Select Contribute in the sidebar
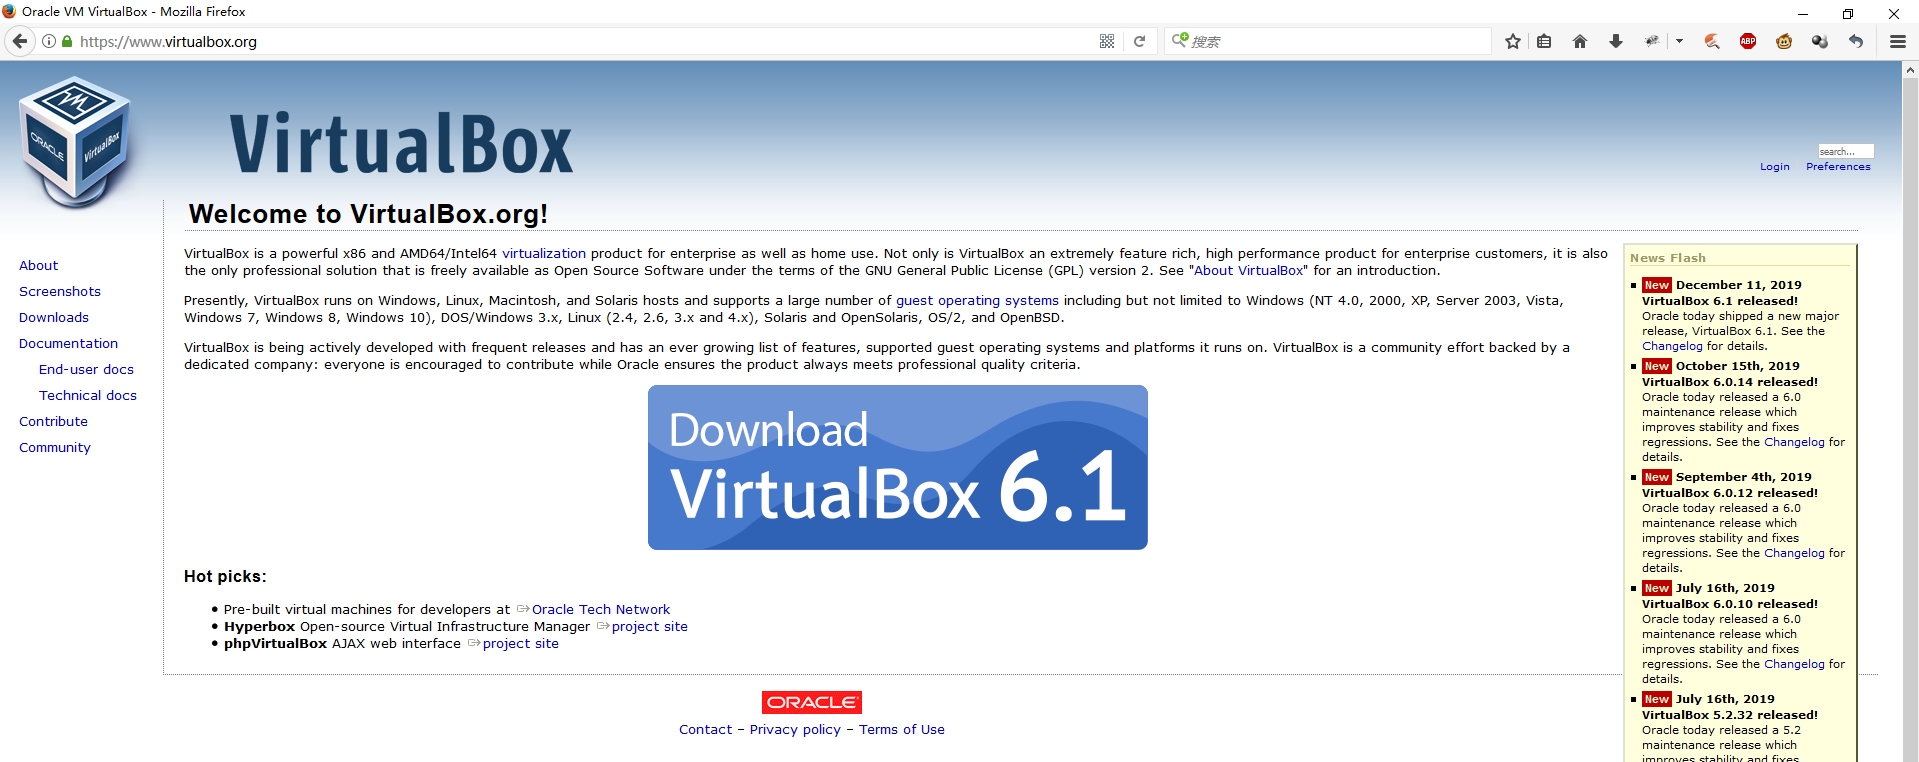The width and height of the screenshot is (1919, 762). [x=54, y=421]
